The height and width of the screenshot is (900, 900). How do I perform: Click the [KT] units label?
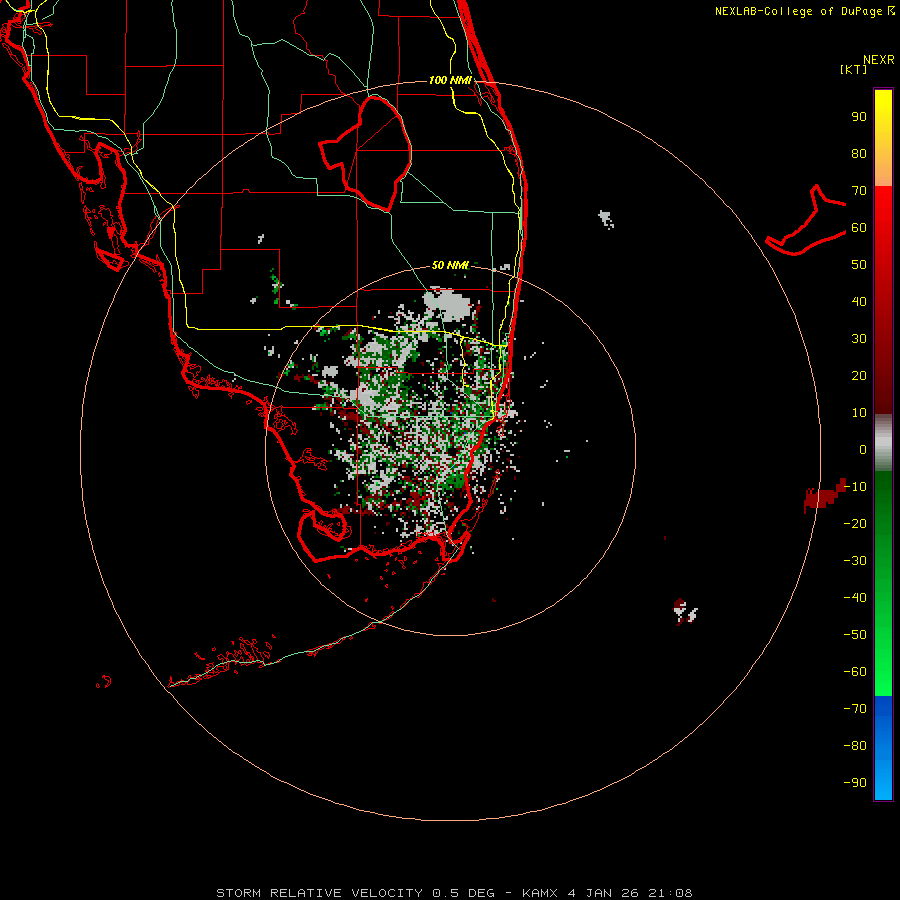click(853, 69)
